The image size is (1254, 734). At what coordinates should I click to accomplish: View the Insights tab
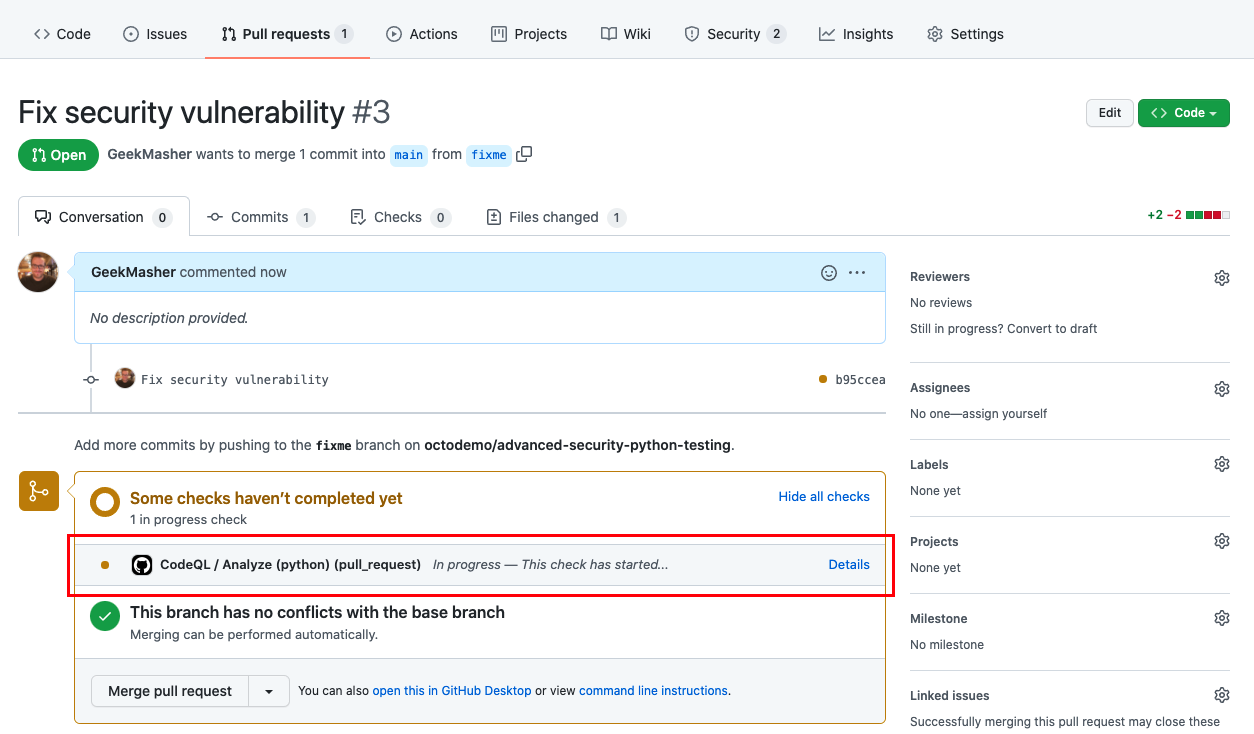(855, 34)
